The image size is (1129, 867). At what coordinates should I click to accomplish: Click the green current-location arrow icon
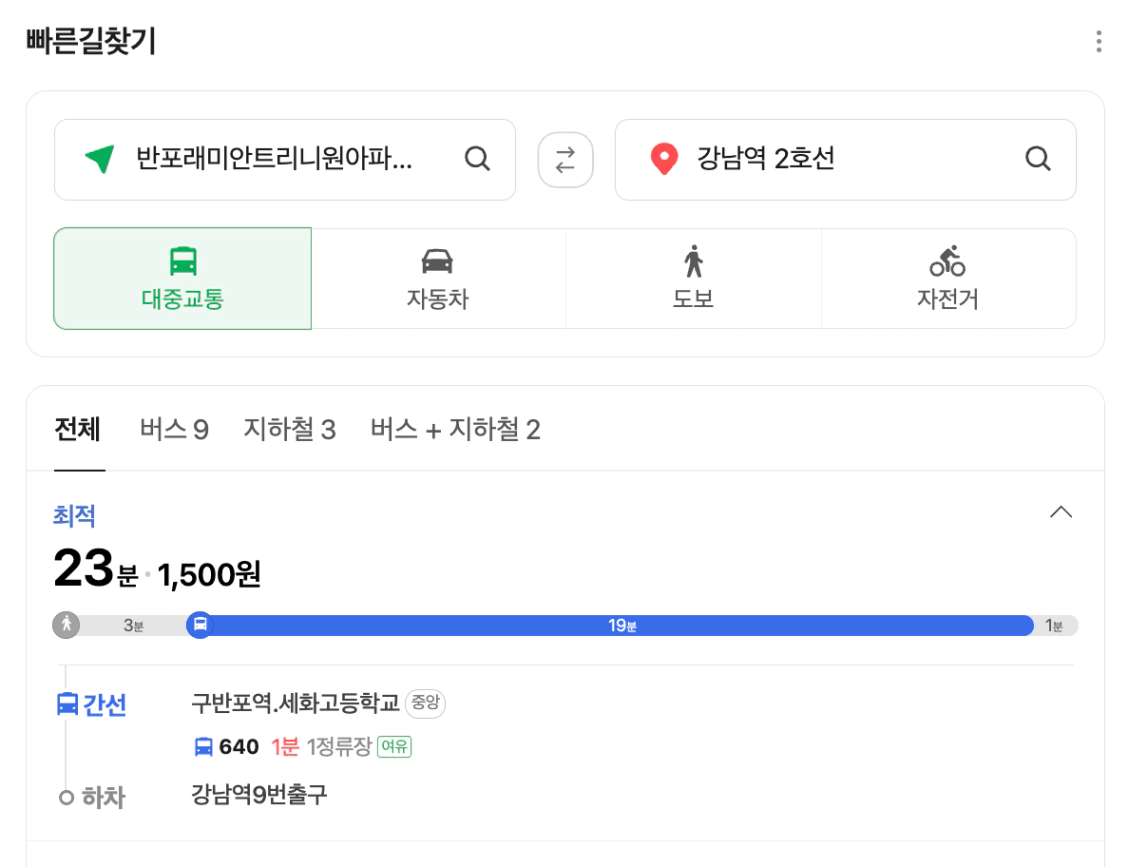coord(99,159)
